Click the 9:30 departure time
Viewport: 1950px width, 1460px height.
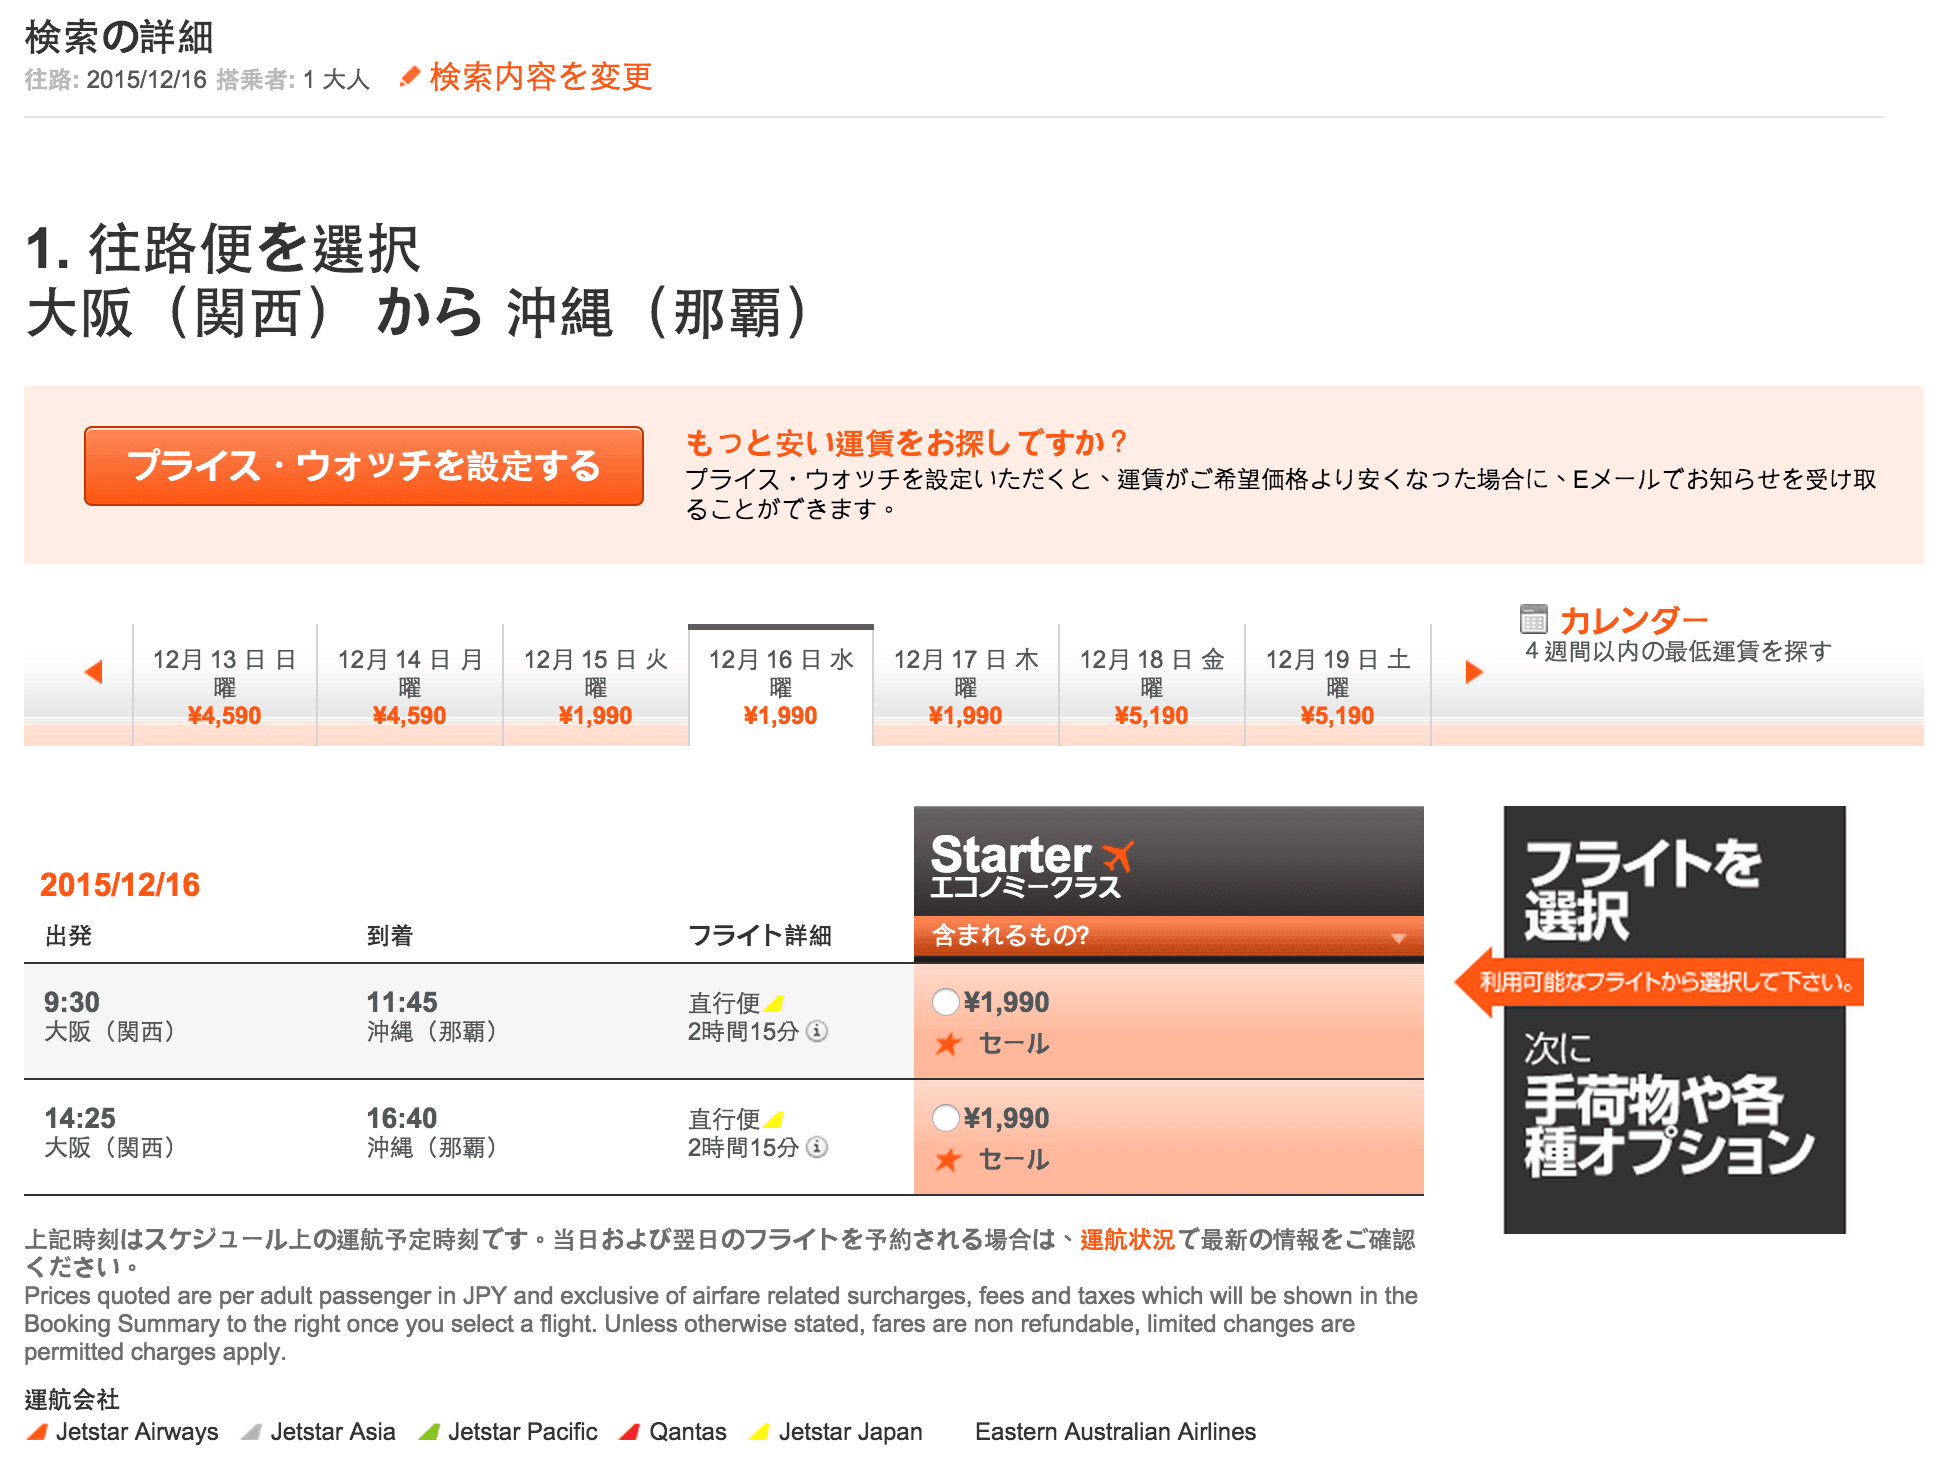(x=72, y=1002)
